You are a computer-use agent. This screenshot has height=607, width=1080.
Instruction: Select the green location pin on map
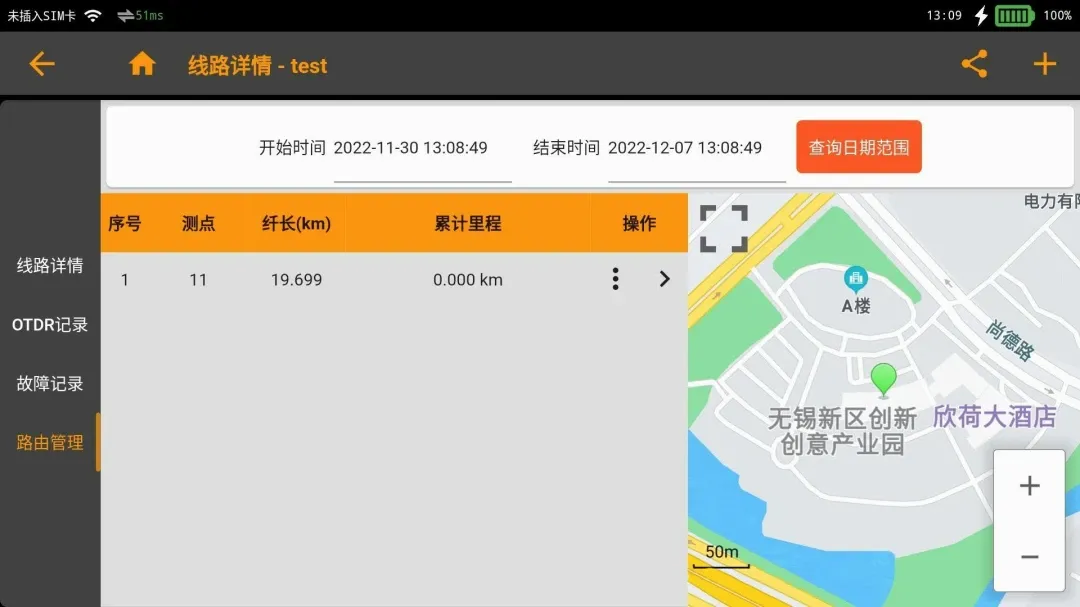[x=883, y=380]
